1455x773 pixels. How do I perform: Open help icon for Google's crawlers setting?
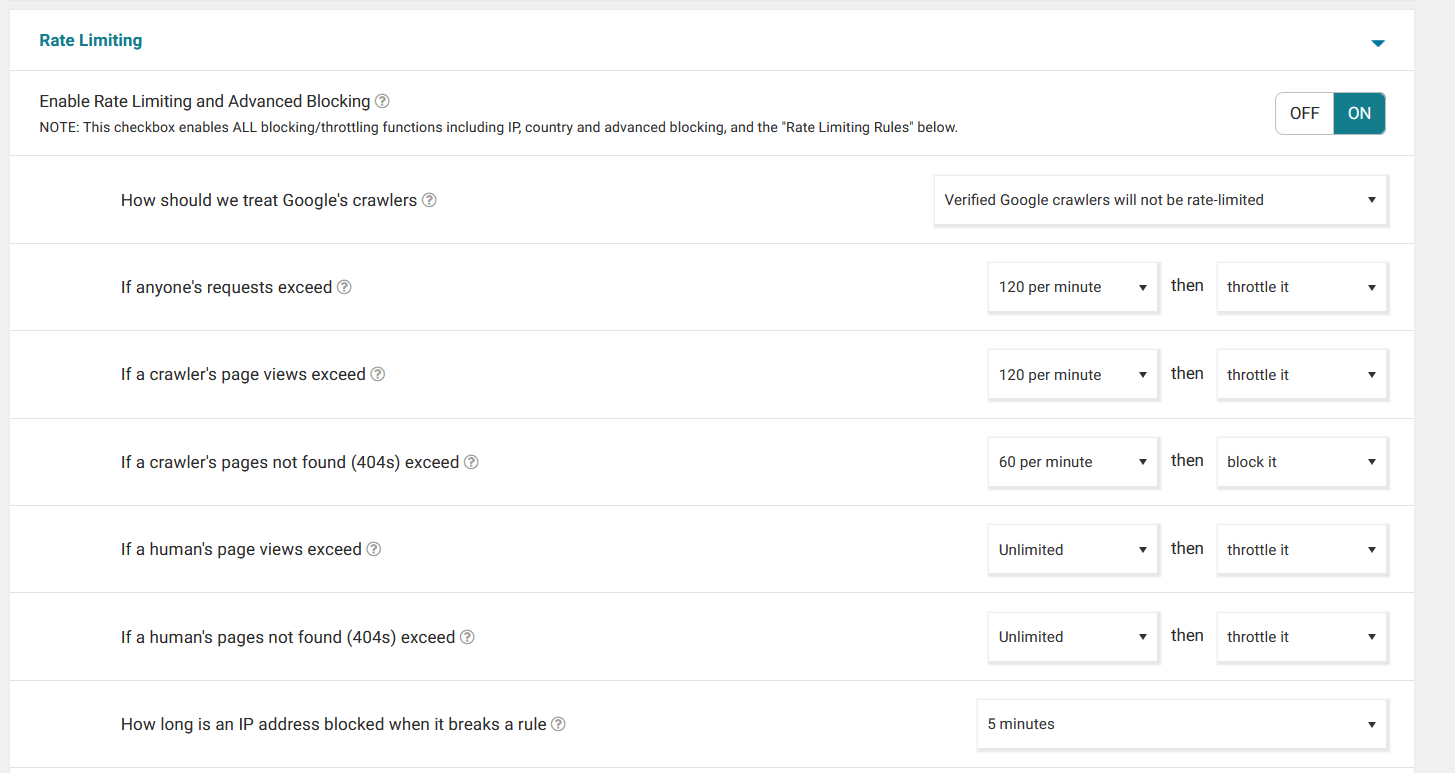pyautogui.click(x=429, y=200)
